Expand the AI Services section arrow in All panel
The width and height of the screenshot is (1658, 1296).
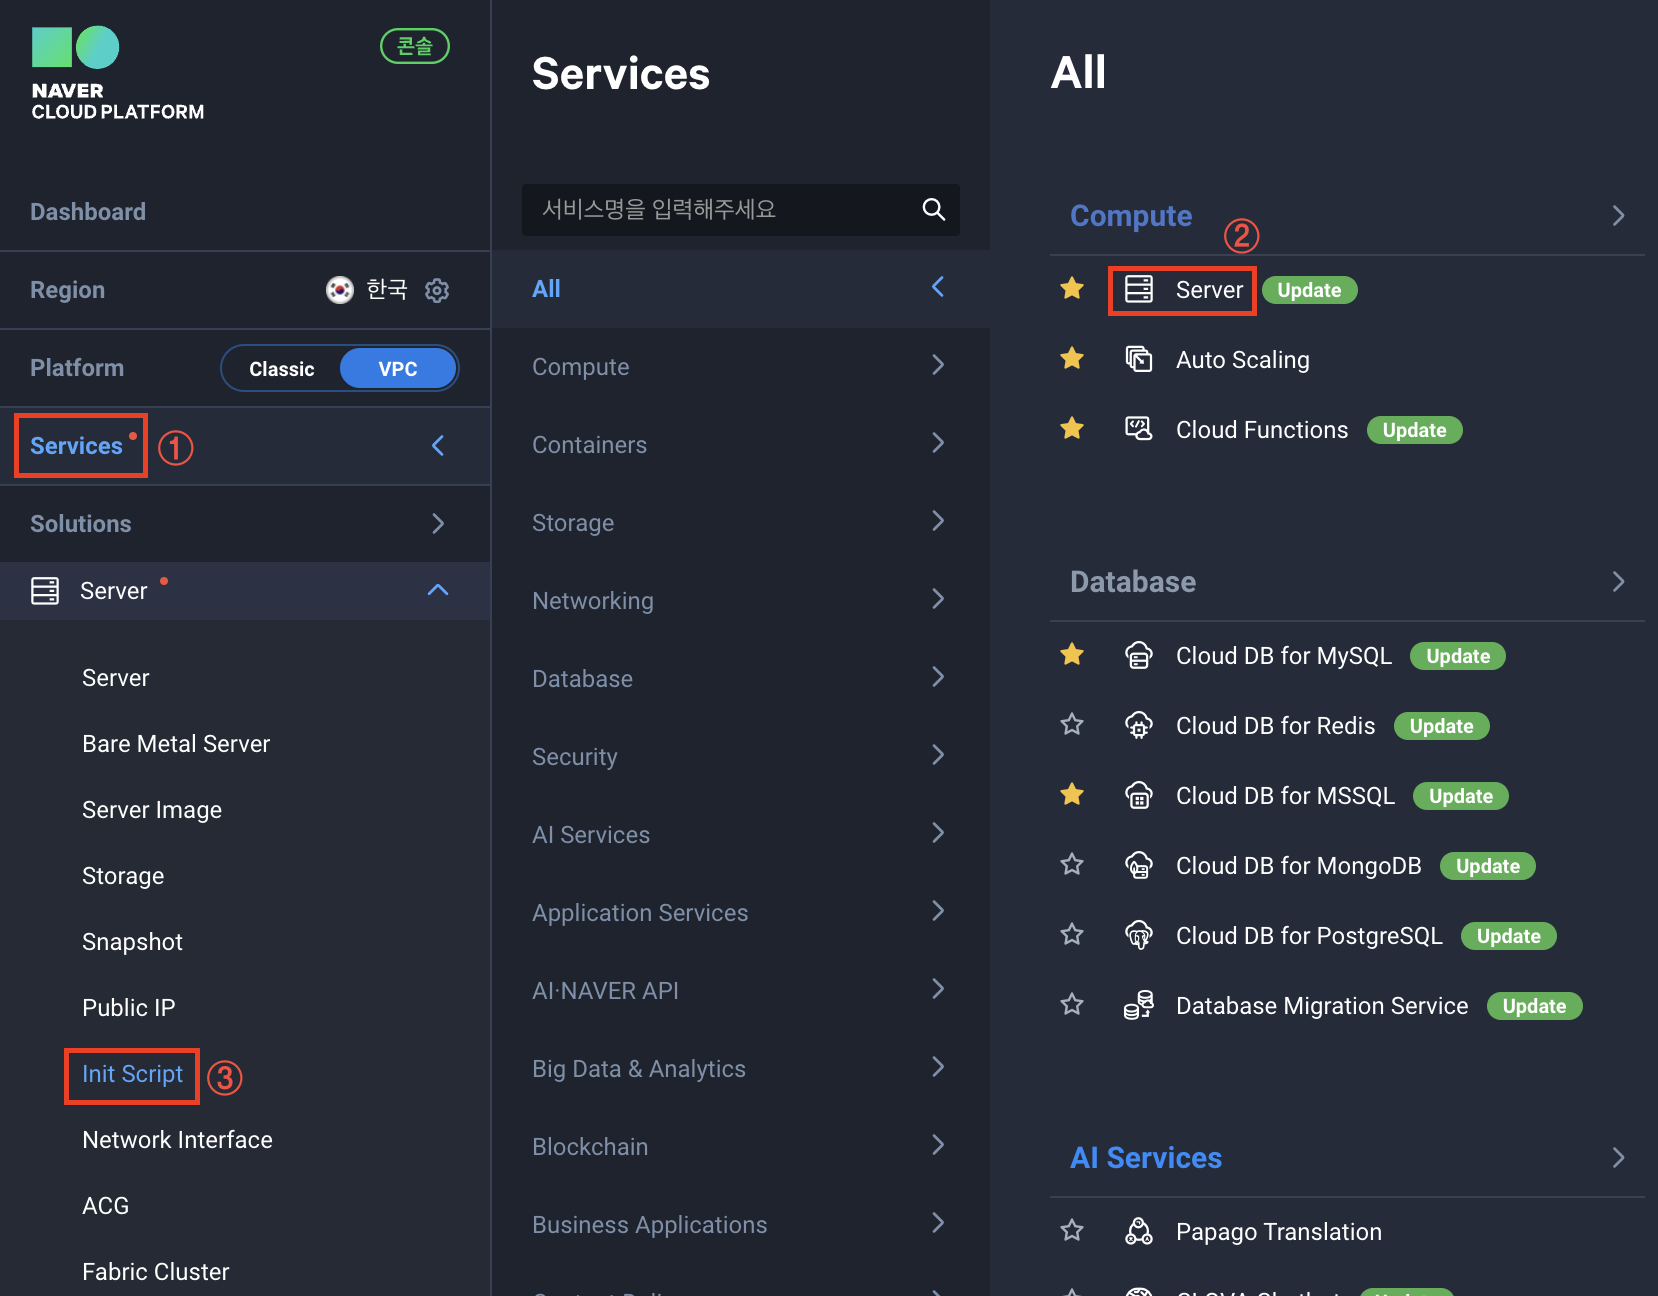click(1618, 1158)
